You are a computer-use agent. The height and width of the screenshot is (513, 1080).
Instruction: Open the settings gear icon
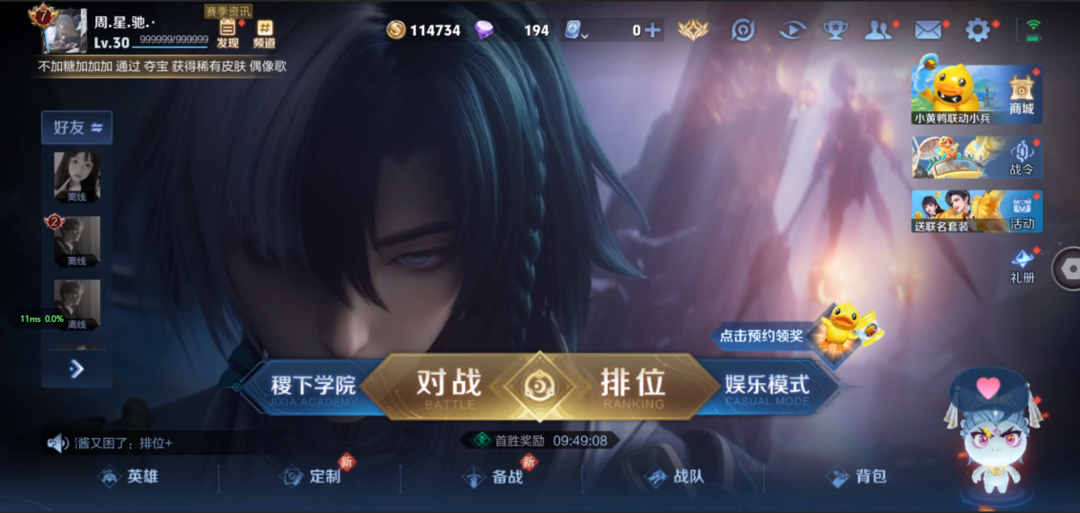click(977, 30)
